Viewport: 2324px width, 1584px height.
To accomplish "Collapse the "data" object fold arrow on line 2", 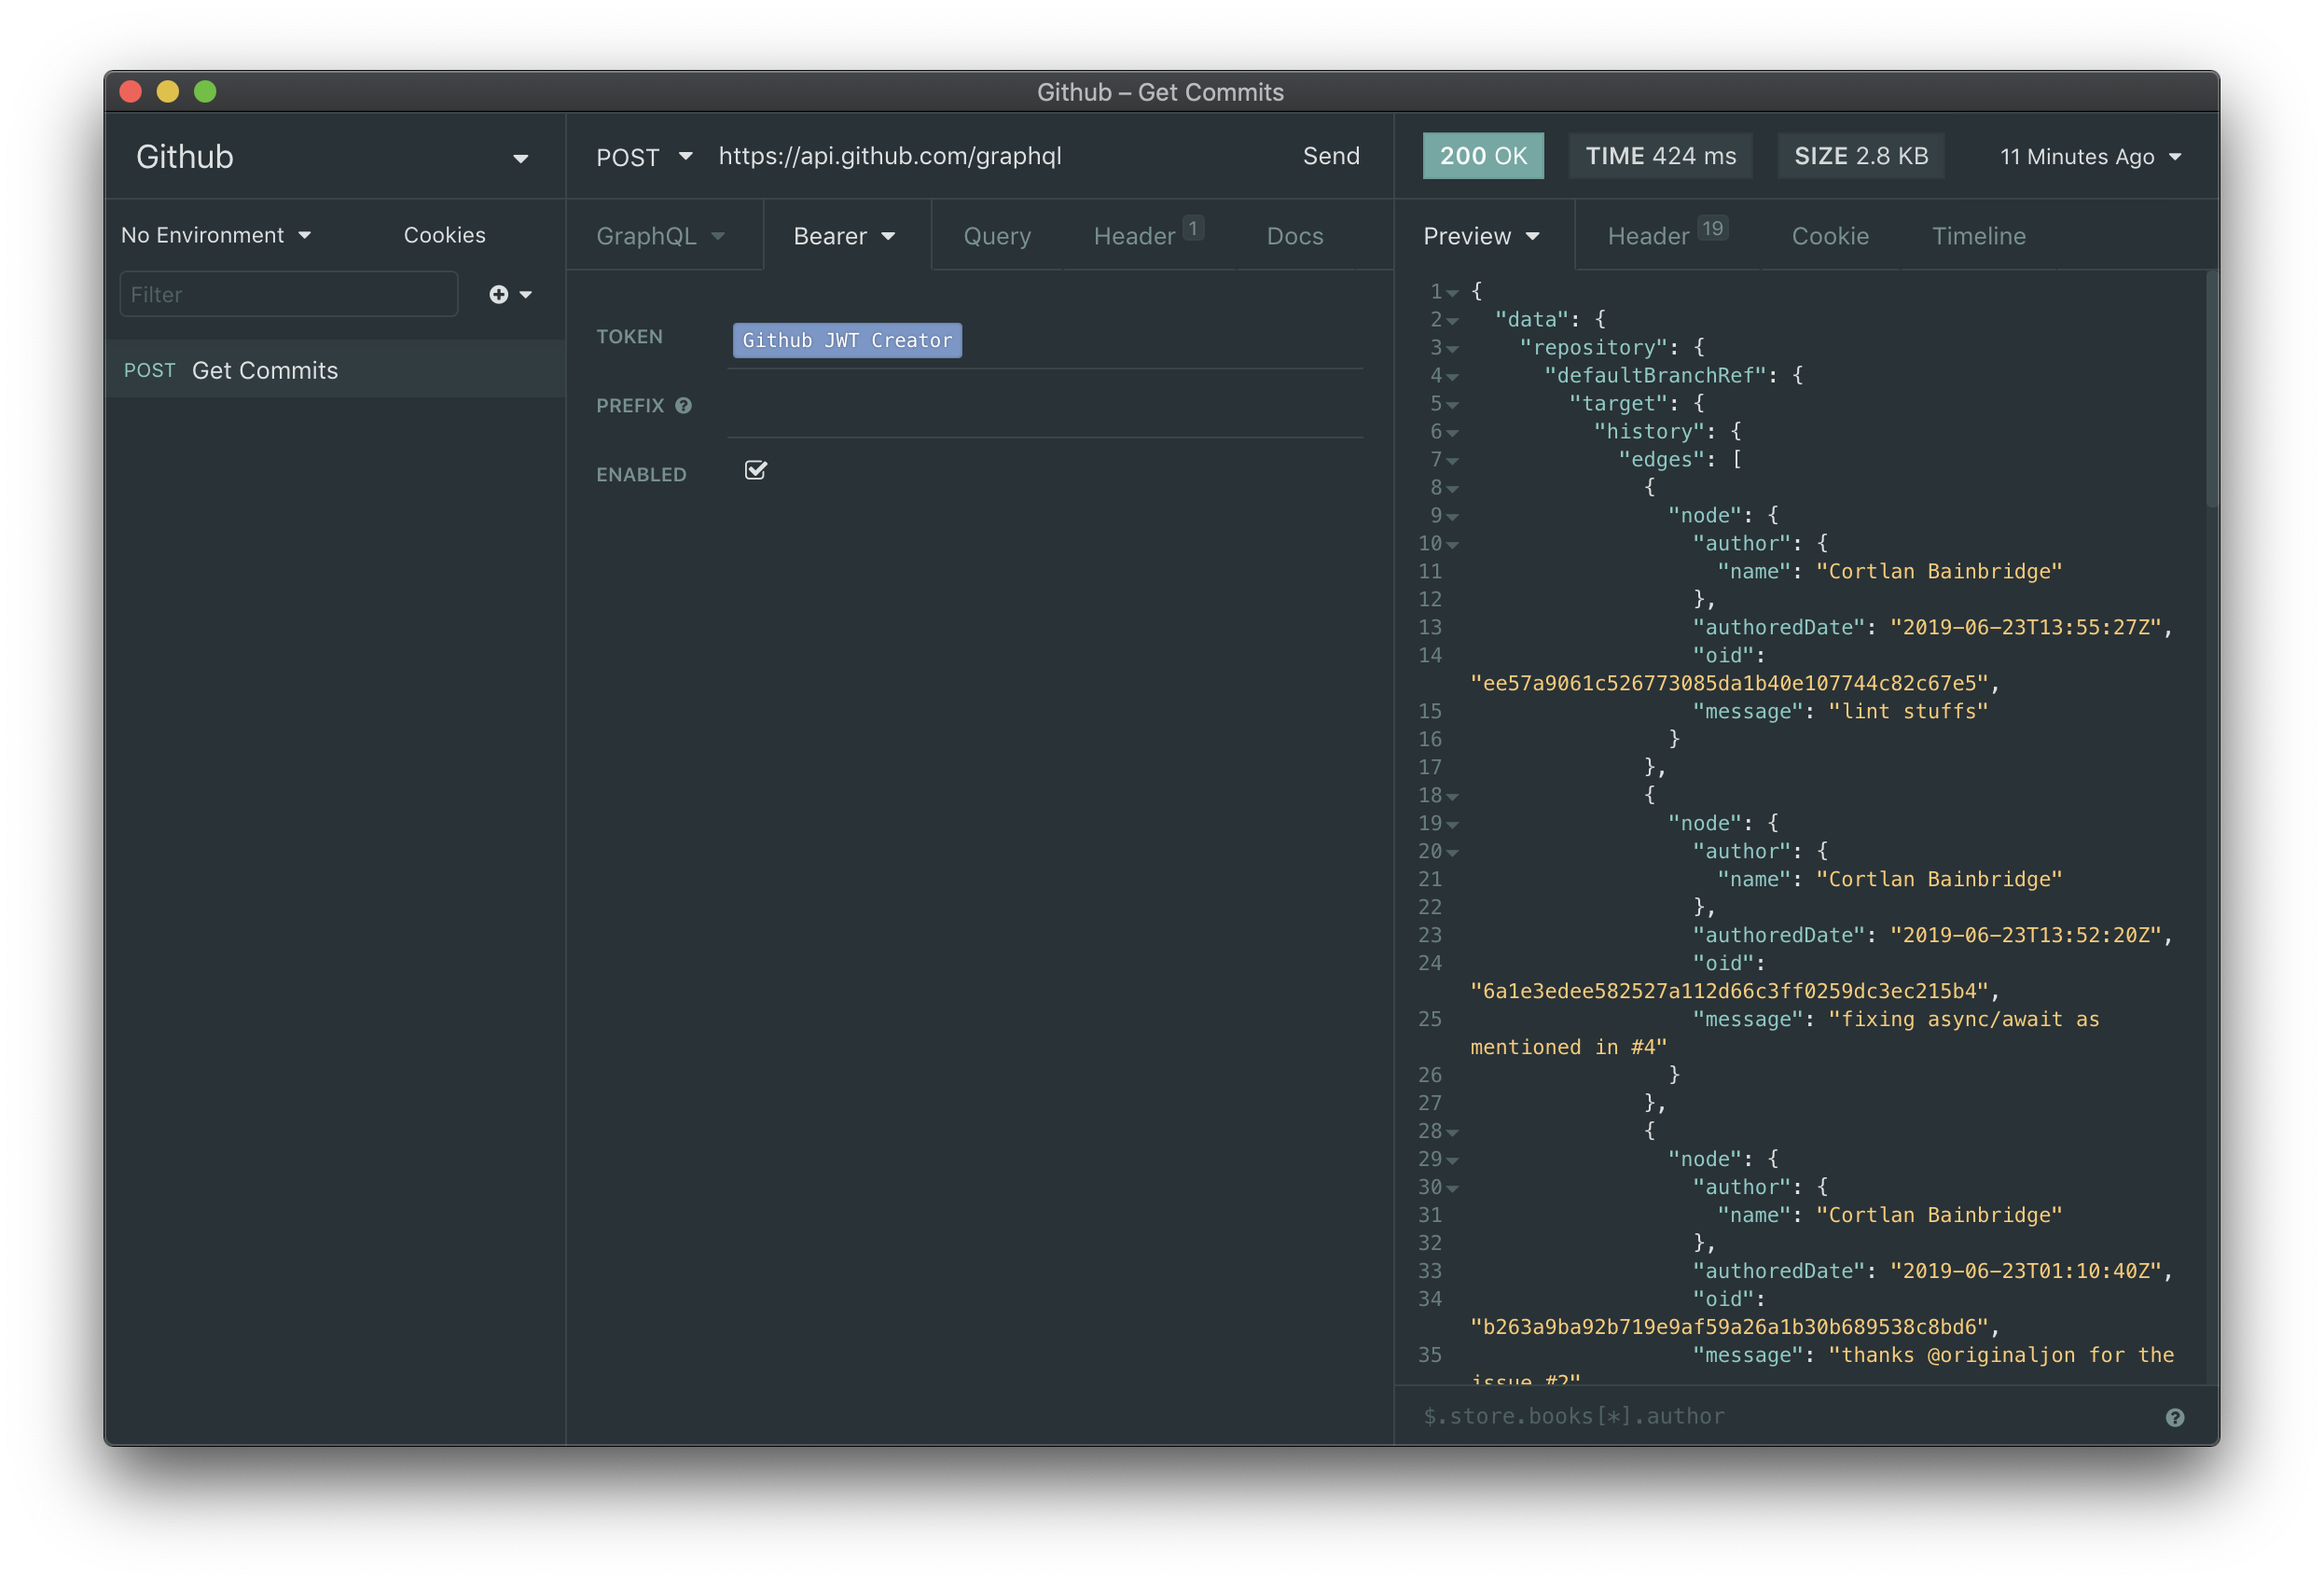I will [x=1452, y=321].
